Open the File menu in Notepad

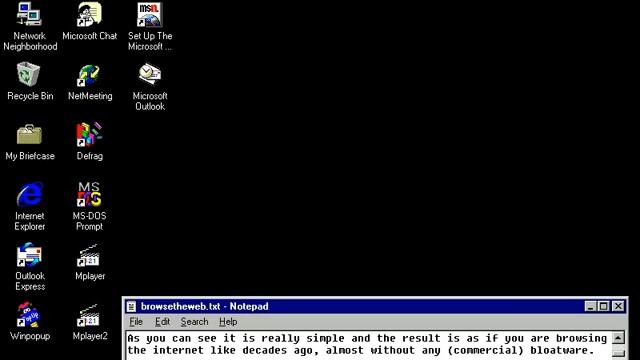(x=136, y=322)
